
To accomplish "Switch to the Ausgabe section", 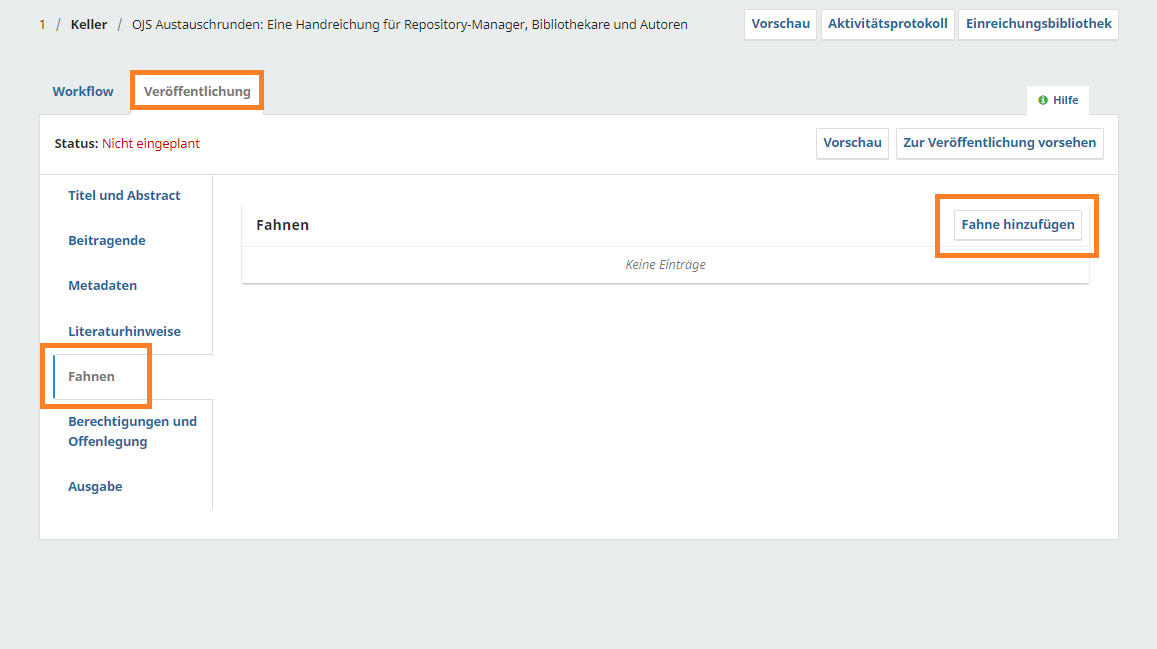I will pyautogui.click(x=95, y=487).
